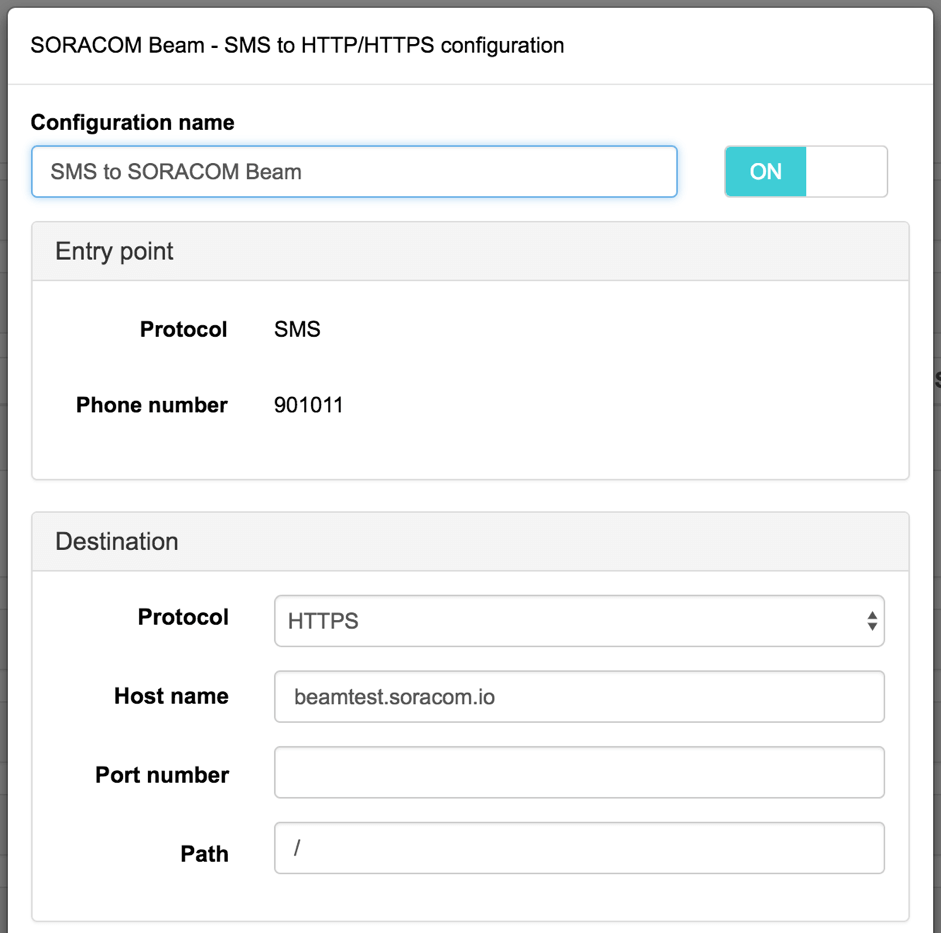
Task: Select the phone number 901011 value
Action: [308, 405]
